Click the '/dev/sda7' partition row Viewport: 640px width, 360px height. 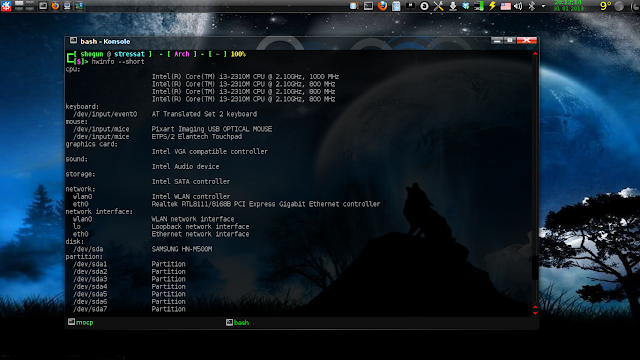129,309
